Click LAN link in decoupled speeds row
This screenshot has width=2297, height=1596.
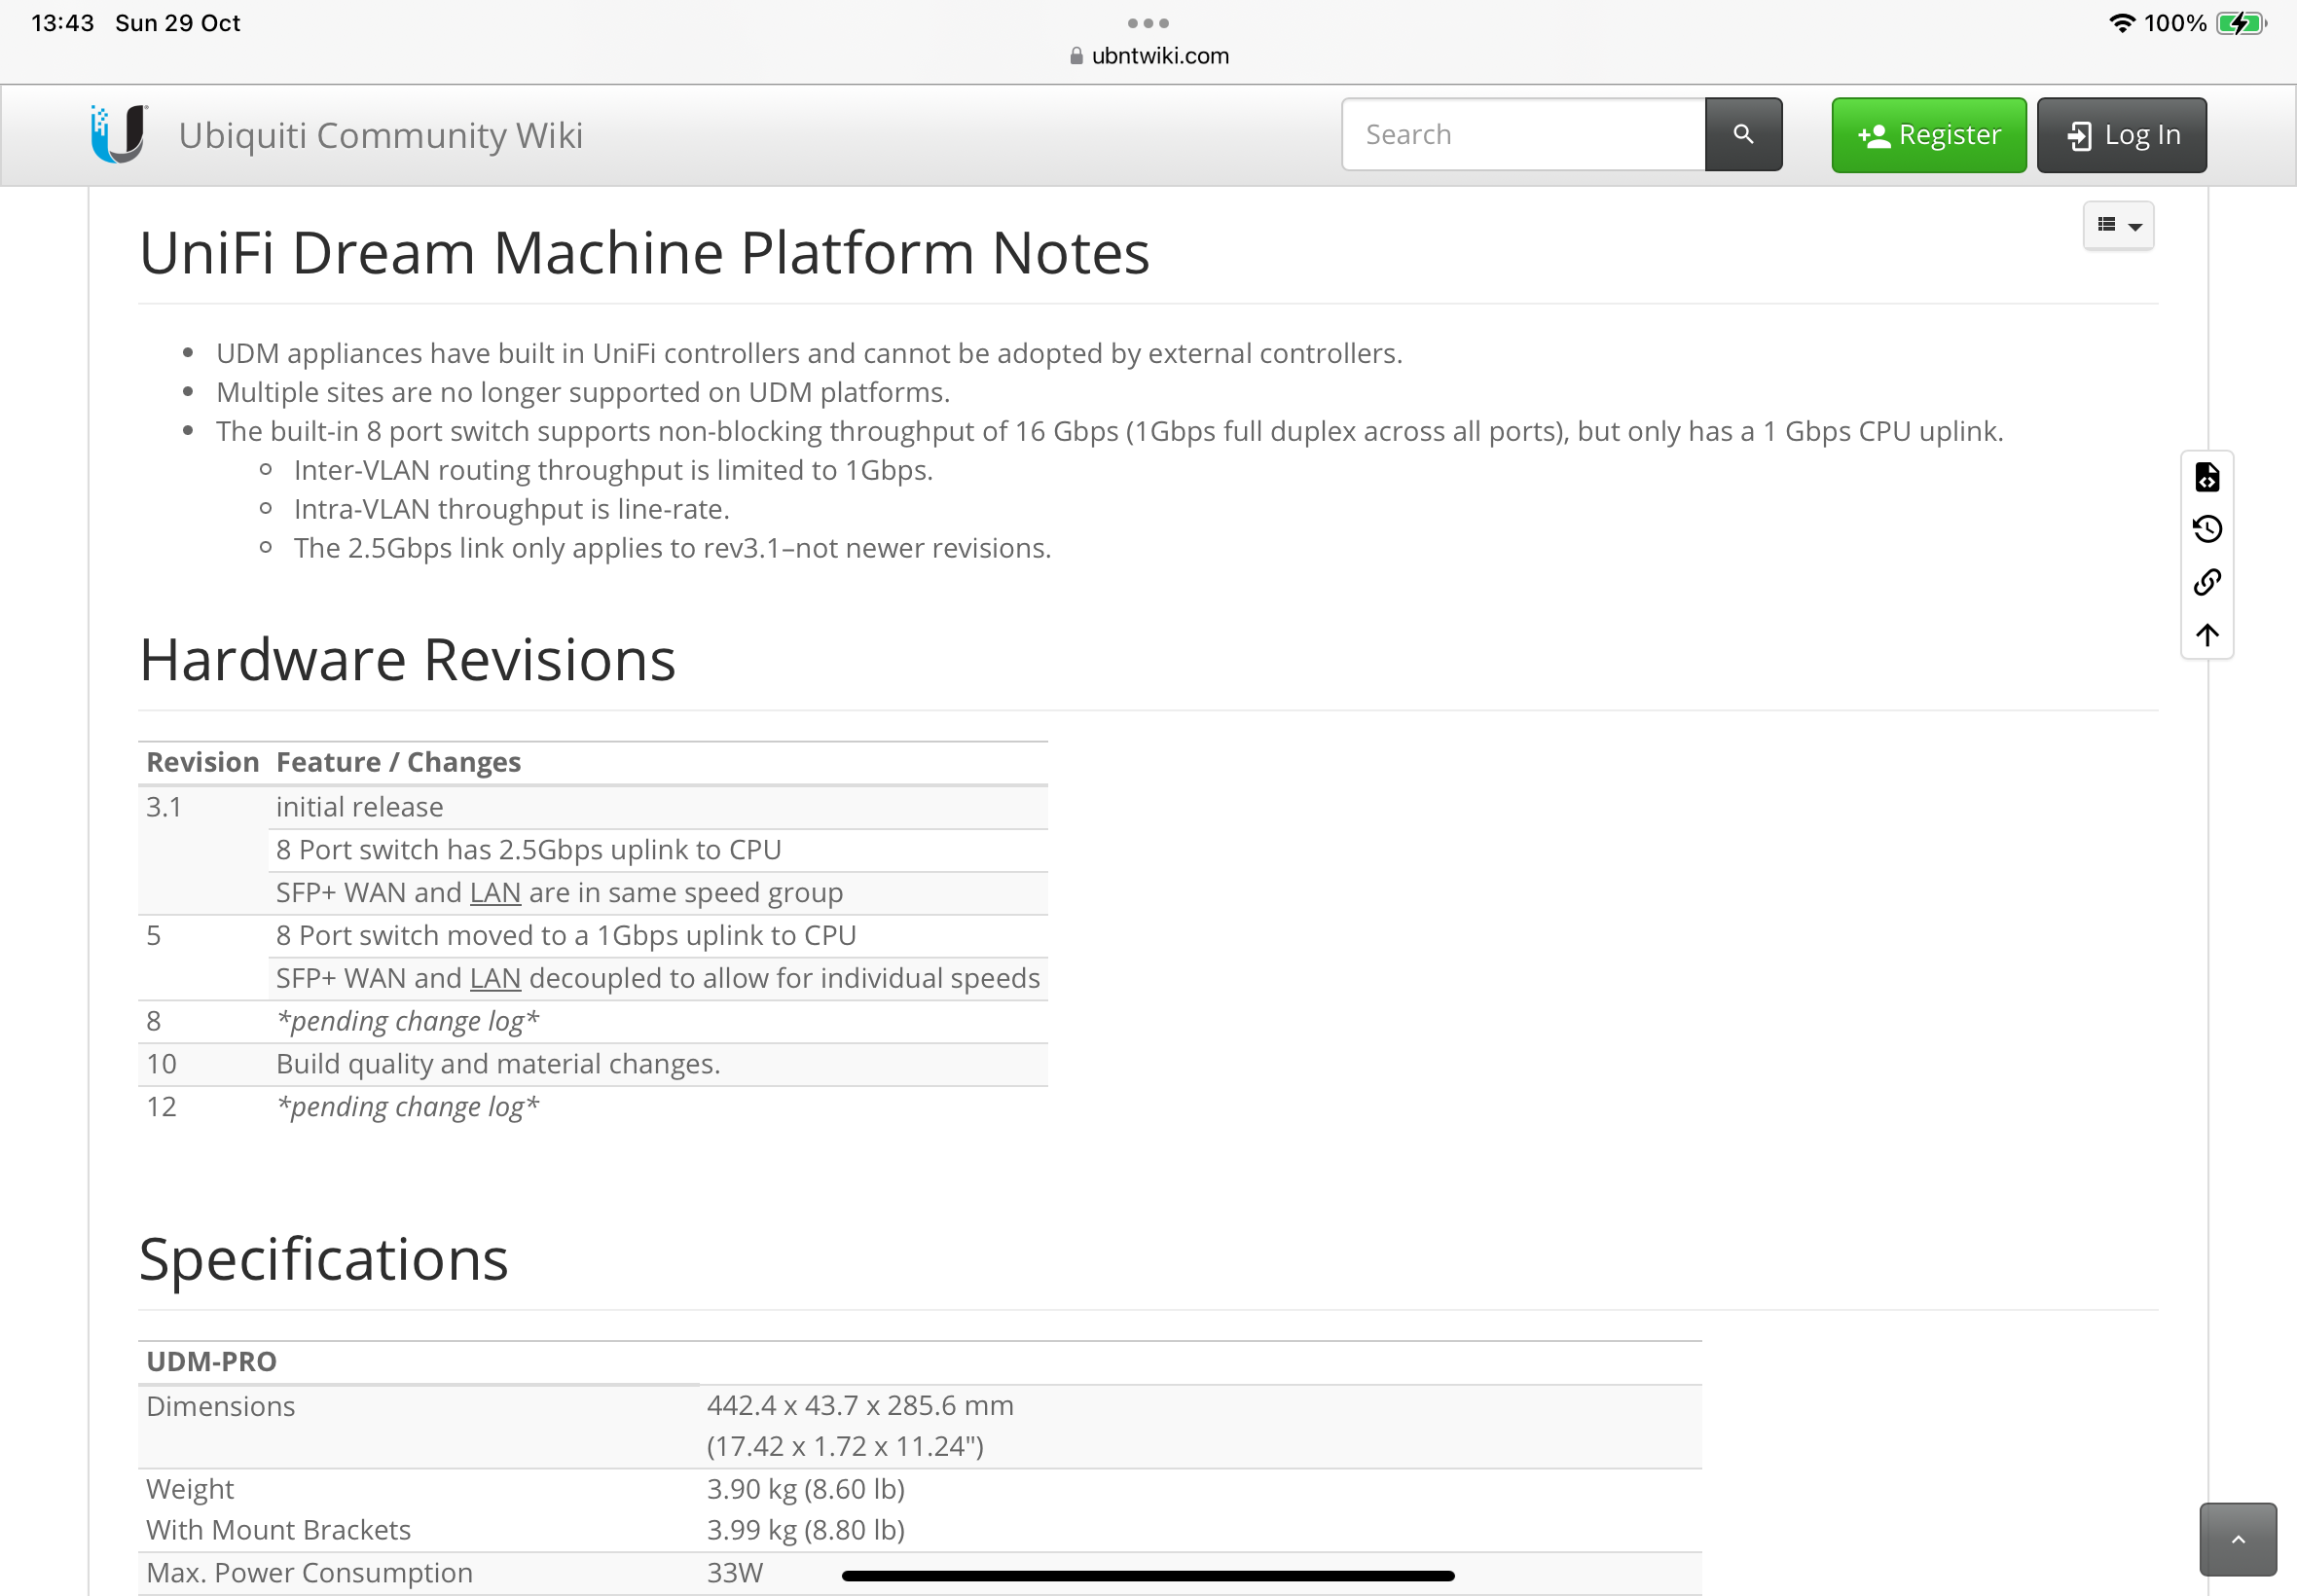pyautogui.click(x=495, y=978)
